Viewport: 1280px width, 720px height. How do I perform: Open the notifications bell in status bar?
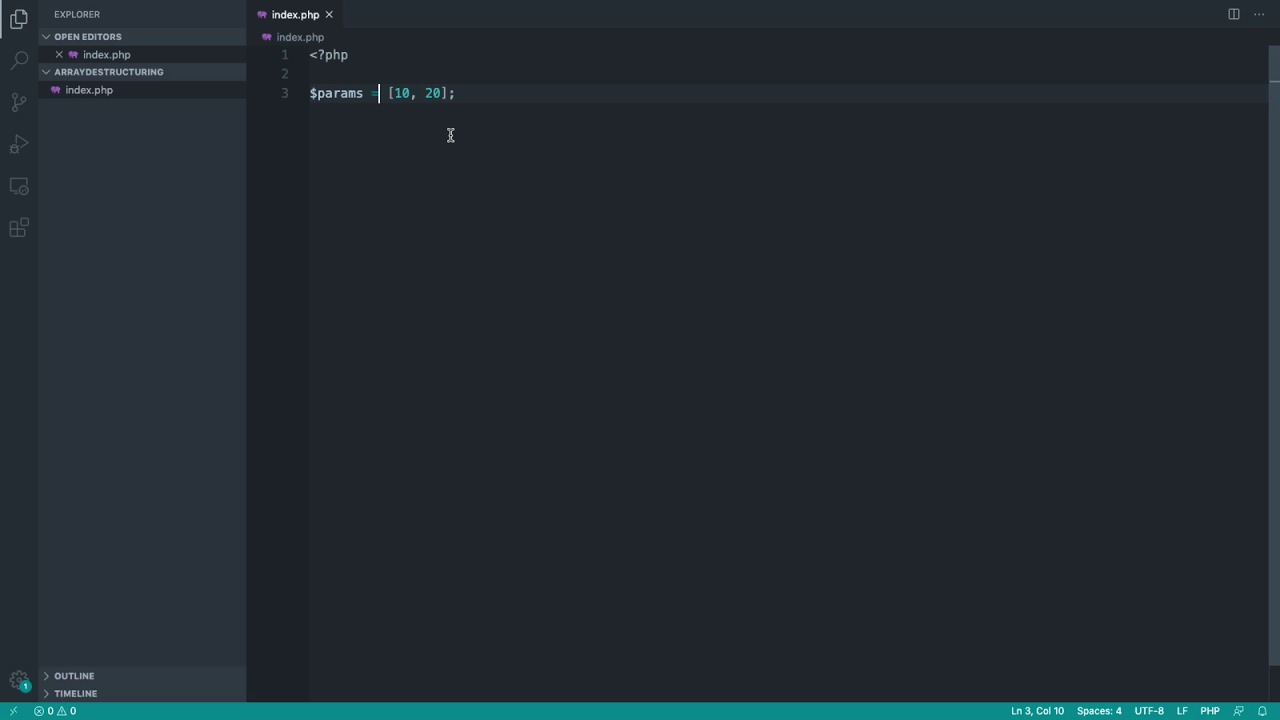coord(1262,711)
